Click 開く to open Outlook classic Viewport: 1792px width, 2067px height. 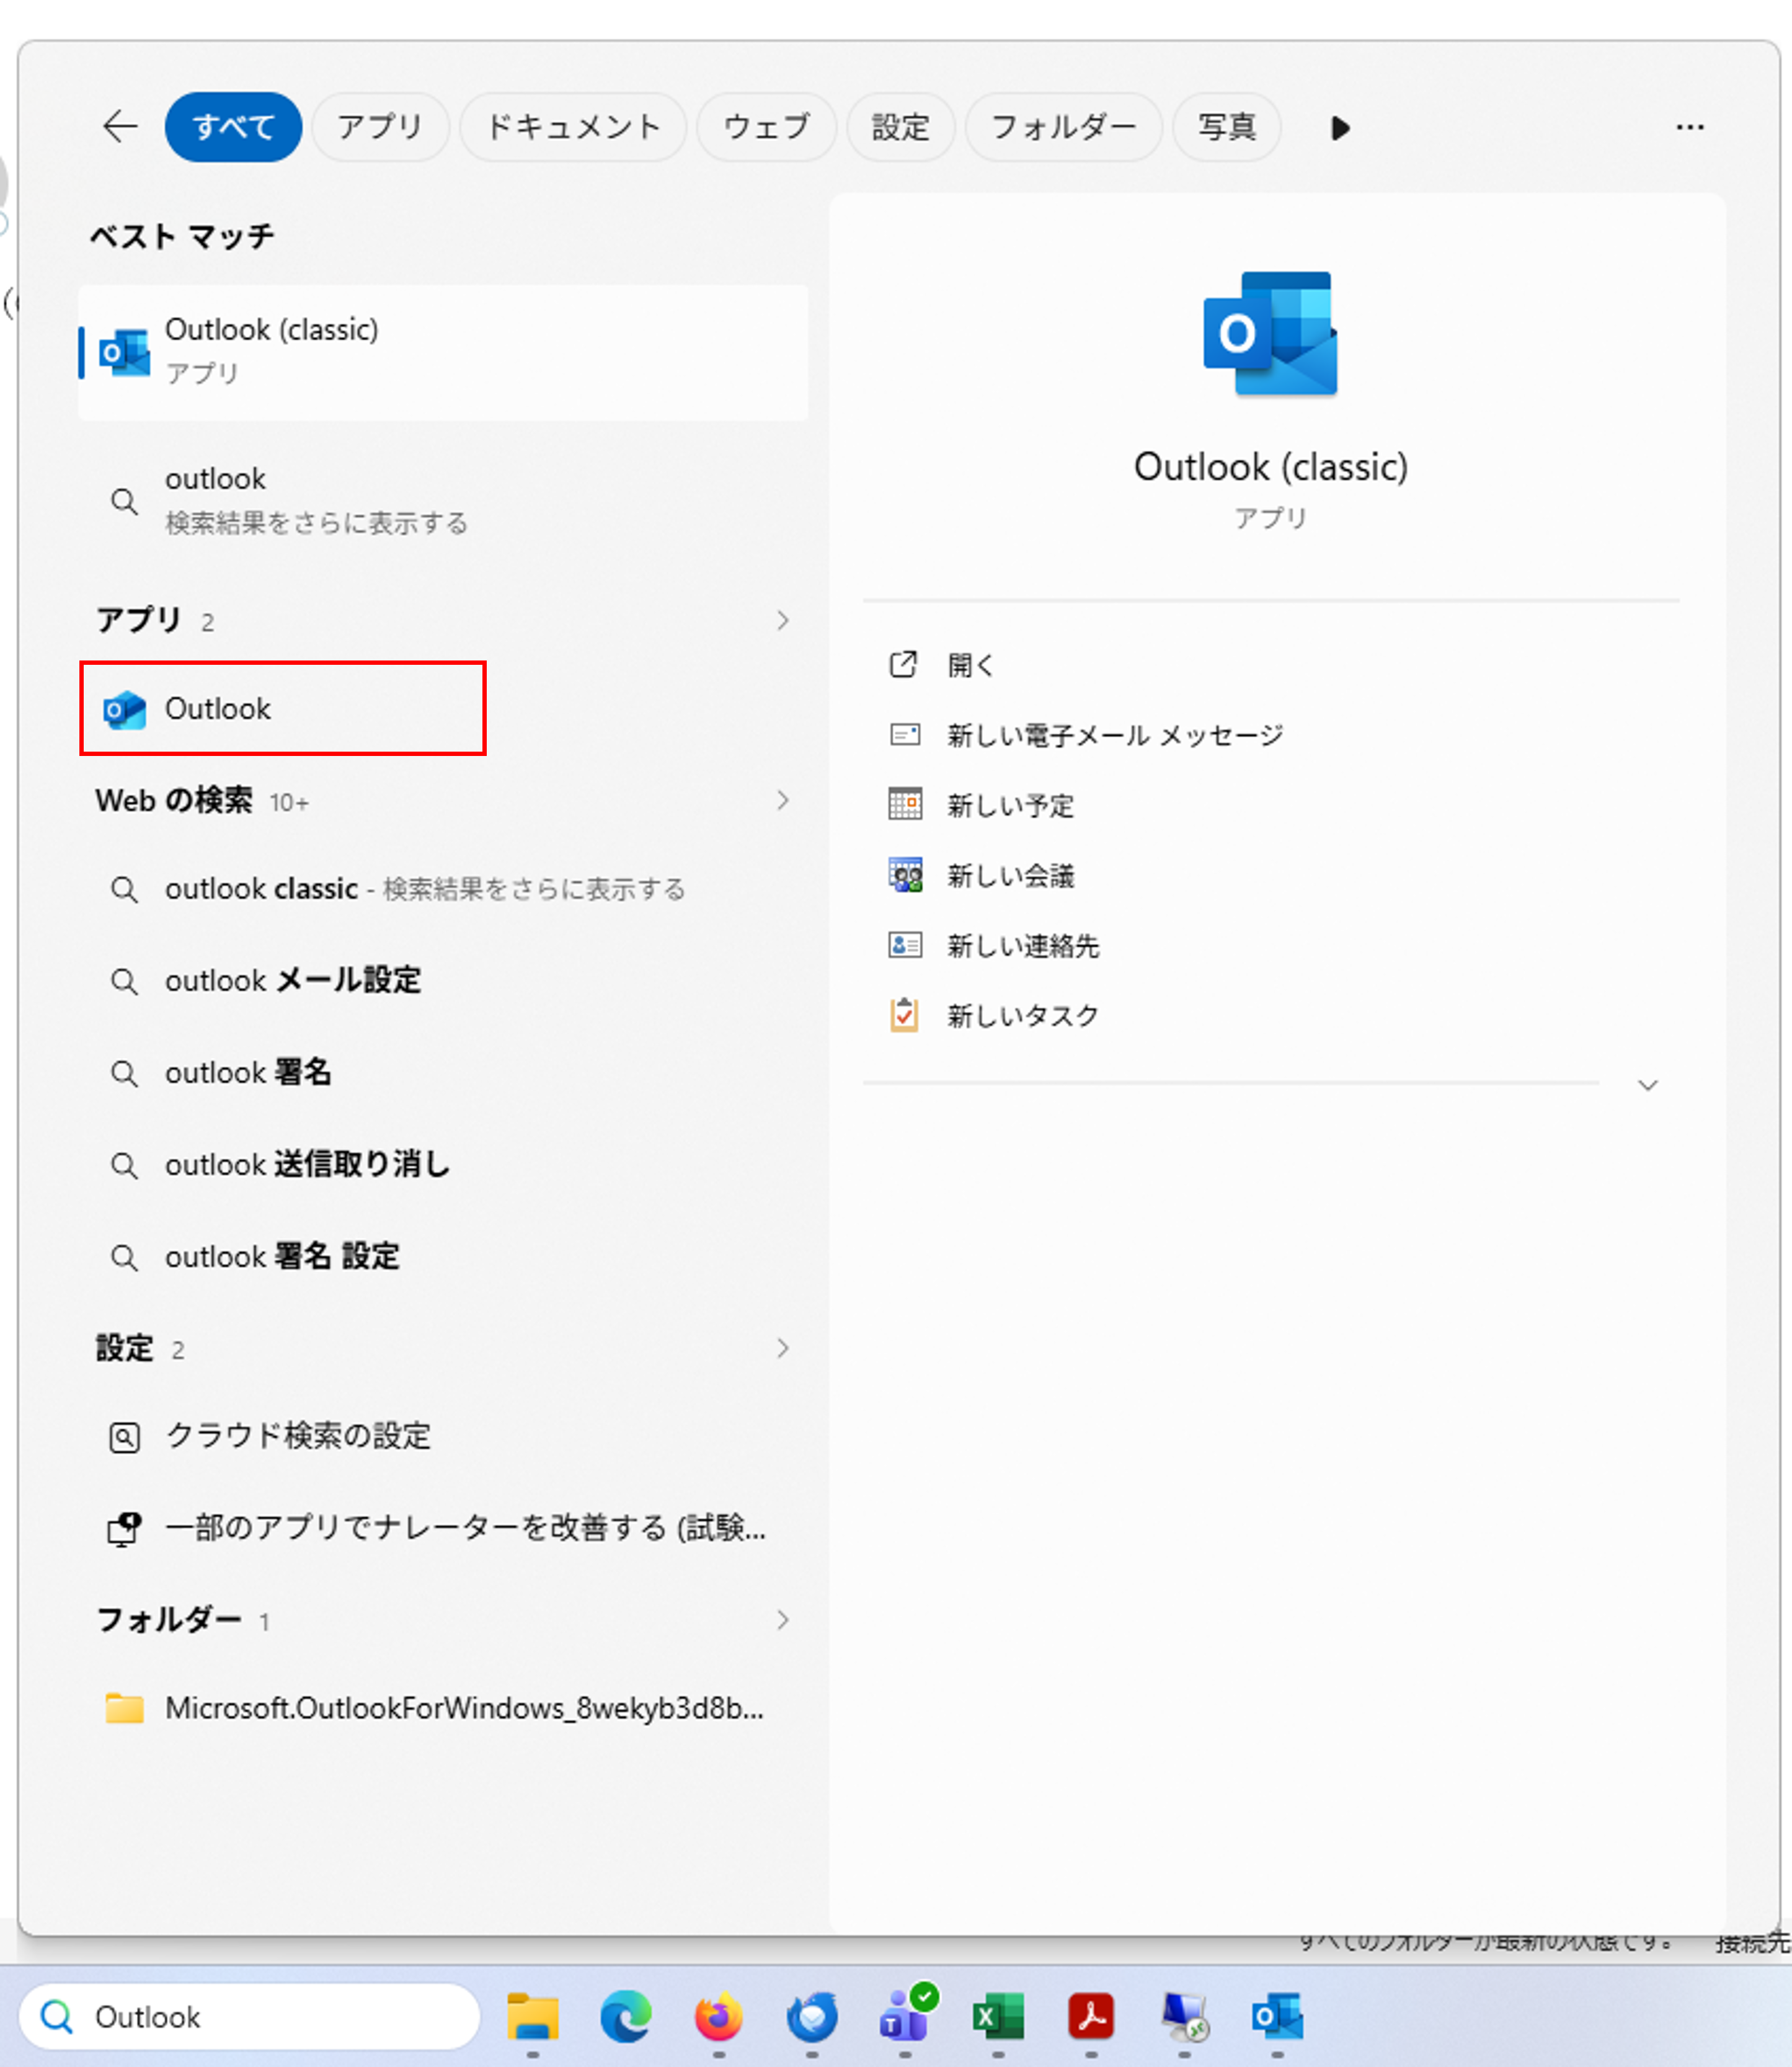click(970, 665)
